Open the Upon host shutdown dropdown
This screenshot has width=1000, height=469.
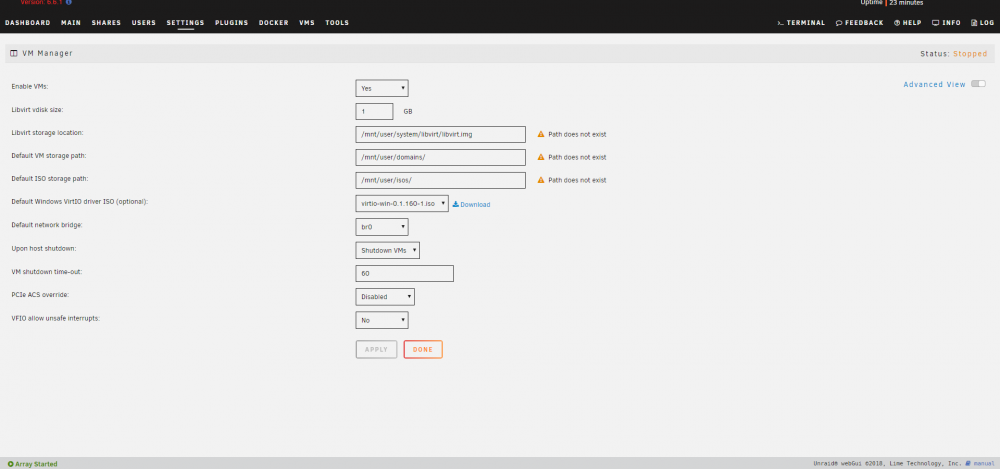388,250
